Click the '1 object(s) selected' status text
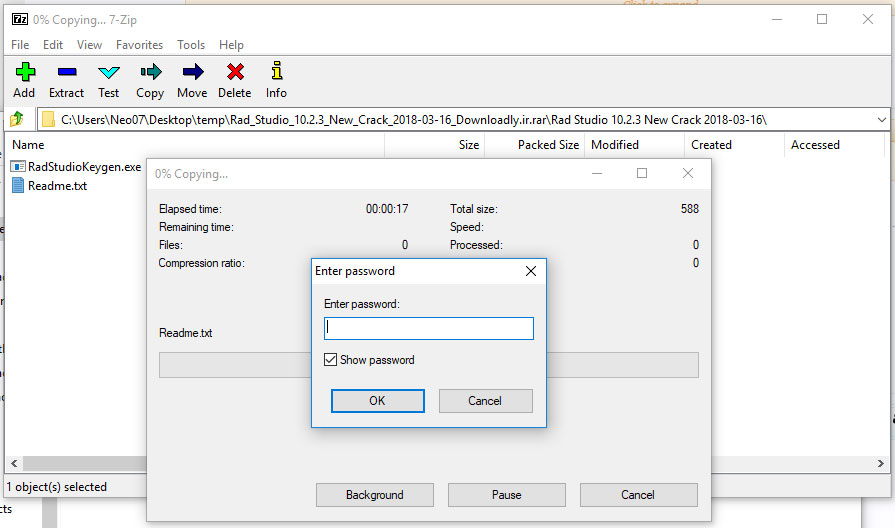 point(57,487)
